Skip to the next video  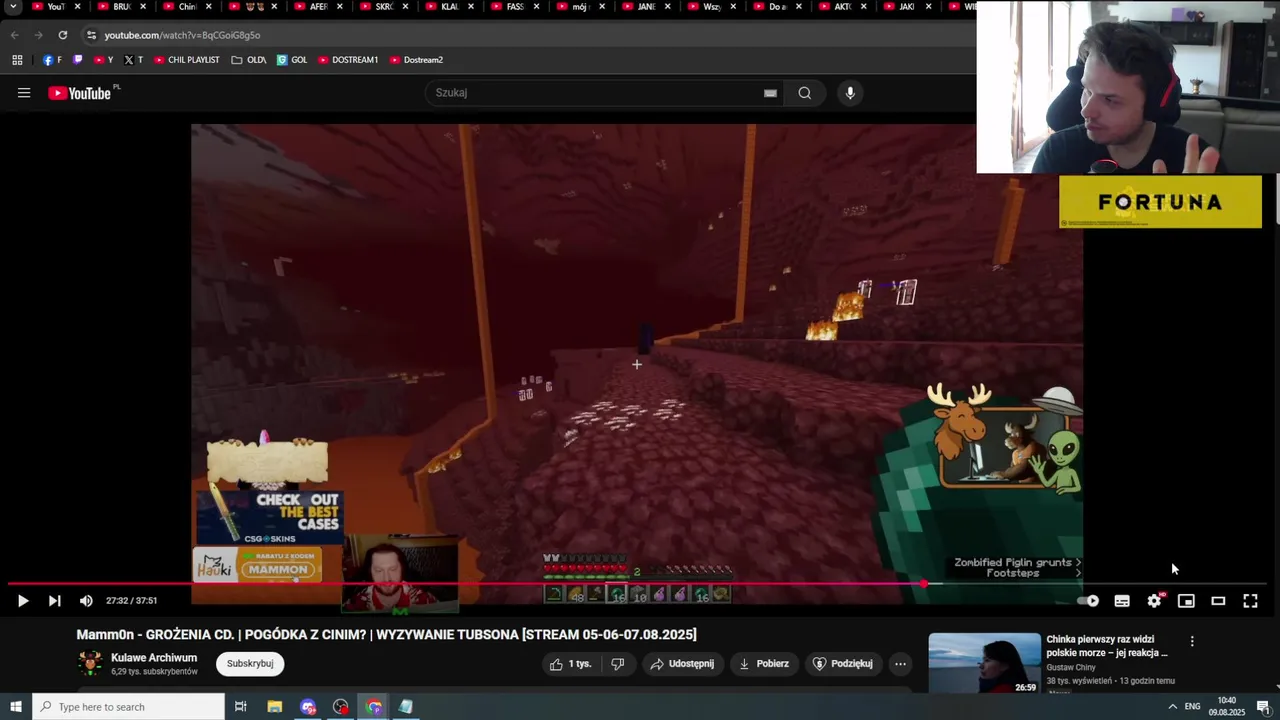(x=54, y=601)
